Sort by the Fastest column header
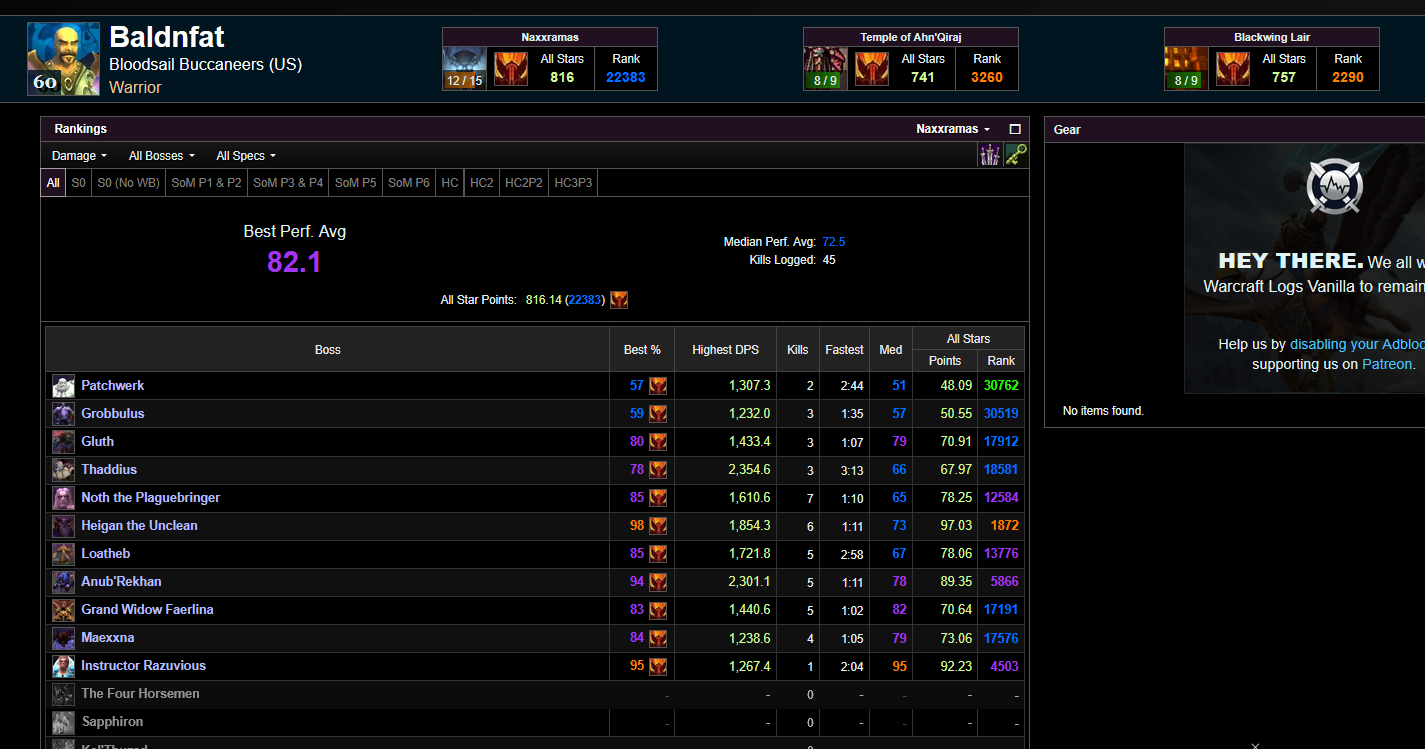 point(844,350)
